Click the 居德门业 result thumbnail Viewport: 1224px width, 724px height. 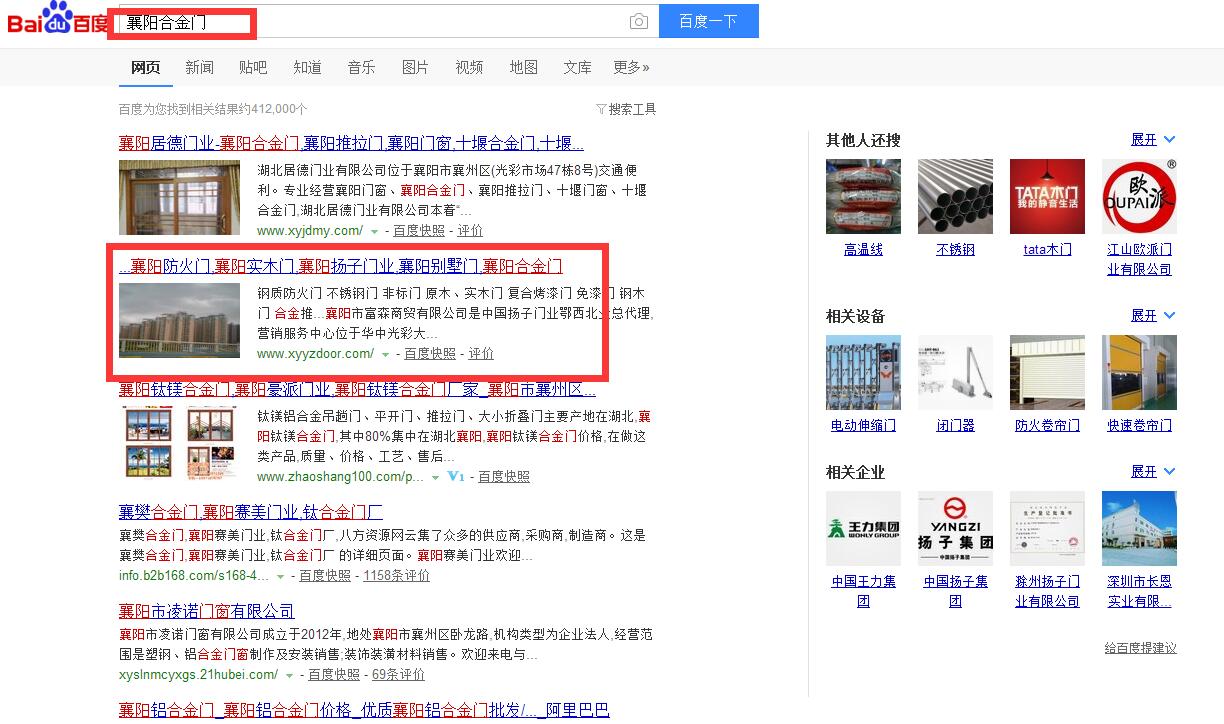[179, 197]
